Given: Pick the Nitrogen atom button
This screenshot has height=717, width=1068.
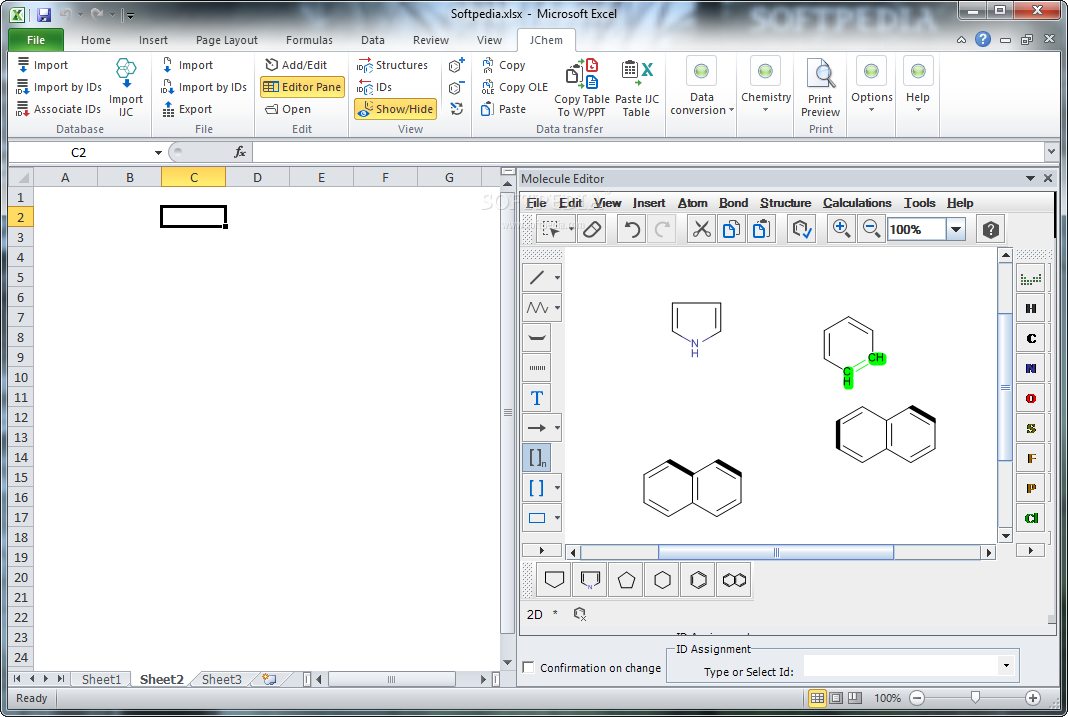Looking at the screenshot, I should (x=1031, y=368).
